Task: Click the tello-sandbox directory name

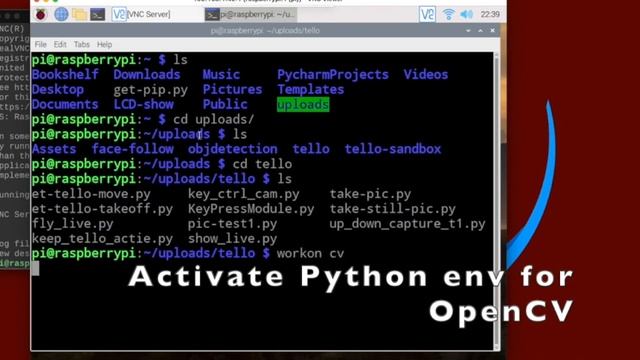Action: click(393, 149)
